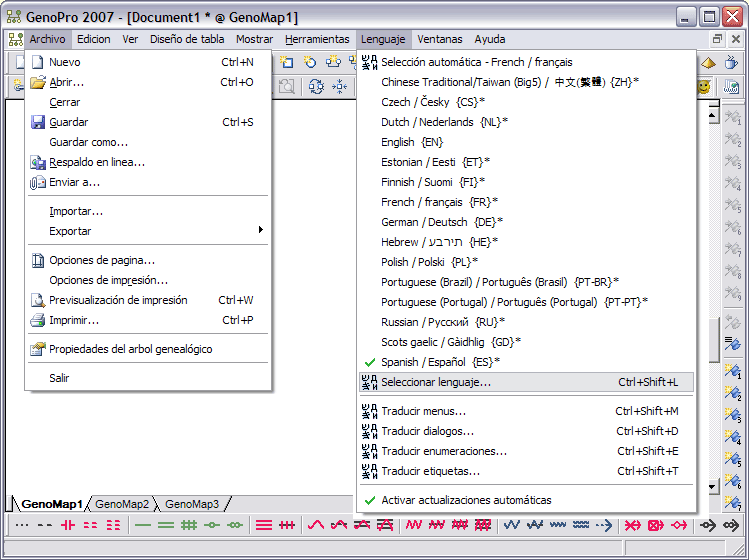Switch to the GenoMap2 tab
The height and width of the screenshot is (560, 749).
(122, 504)
